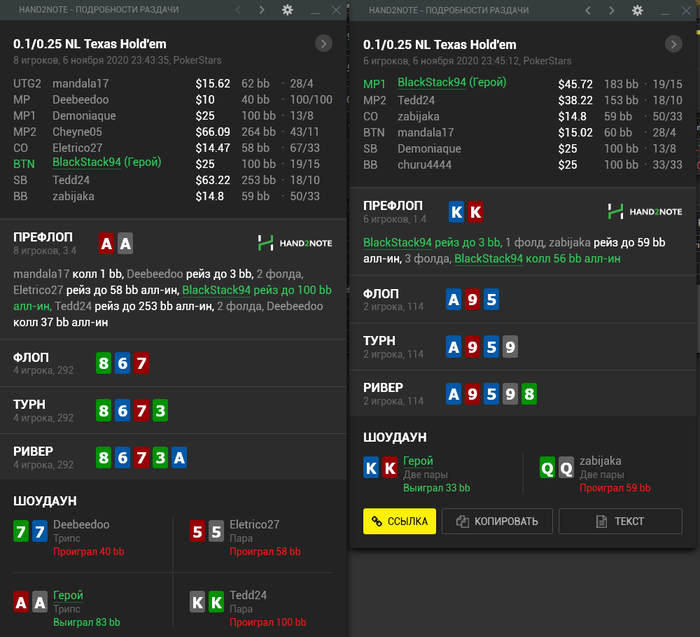Click Hand2Note logo in right preflop section
The image size is (700, 637).
tap(645, 212)
